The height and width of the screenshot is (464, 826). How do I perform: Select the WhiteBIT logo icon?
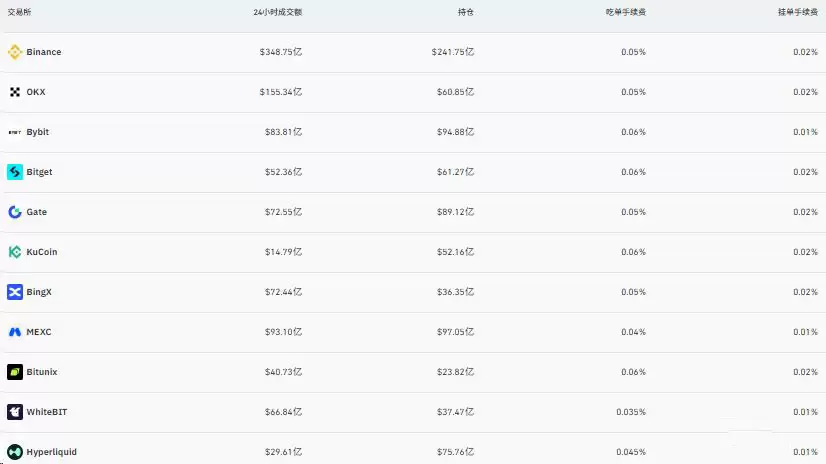[x=15, y=412]
